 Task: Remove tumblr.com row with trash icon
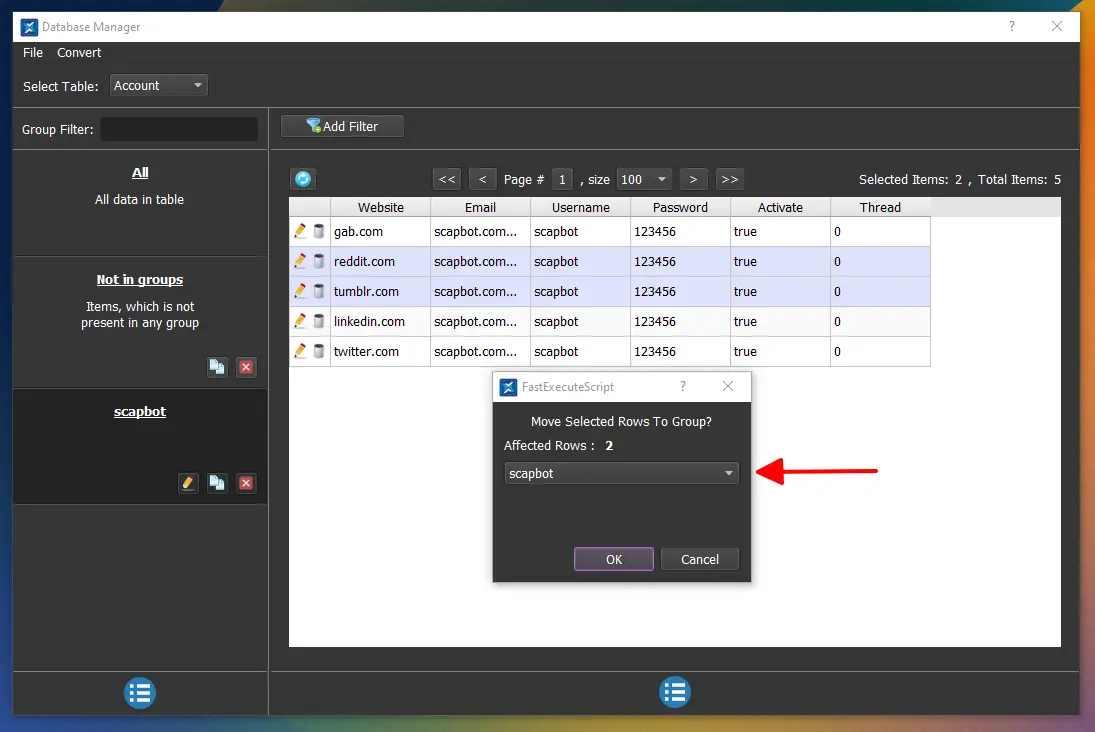pos(318,291)
